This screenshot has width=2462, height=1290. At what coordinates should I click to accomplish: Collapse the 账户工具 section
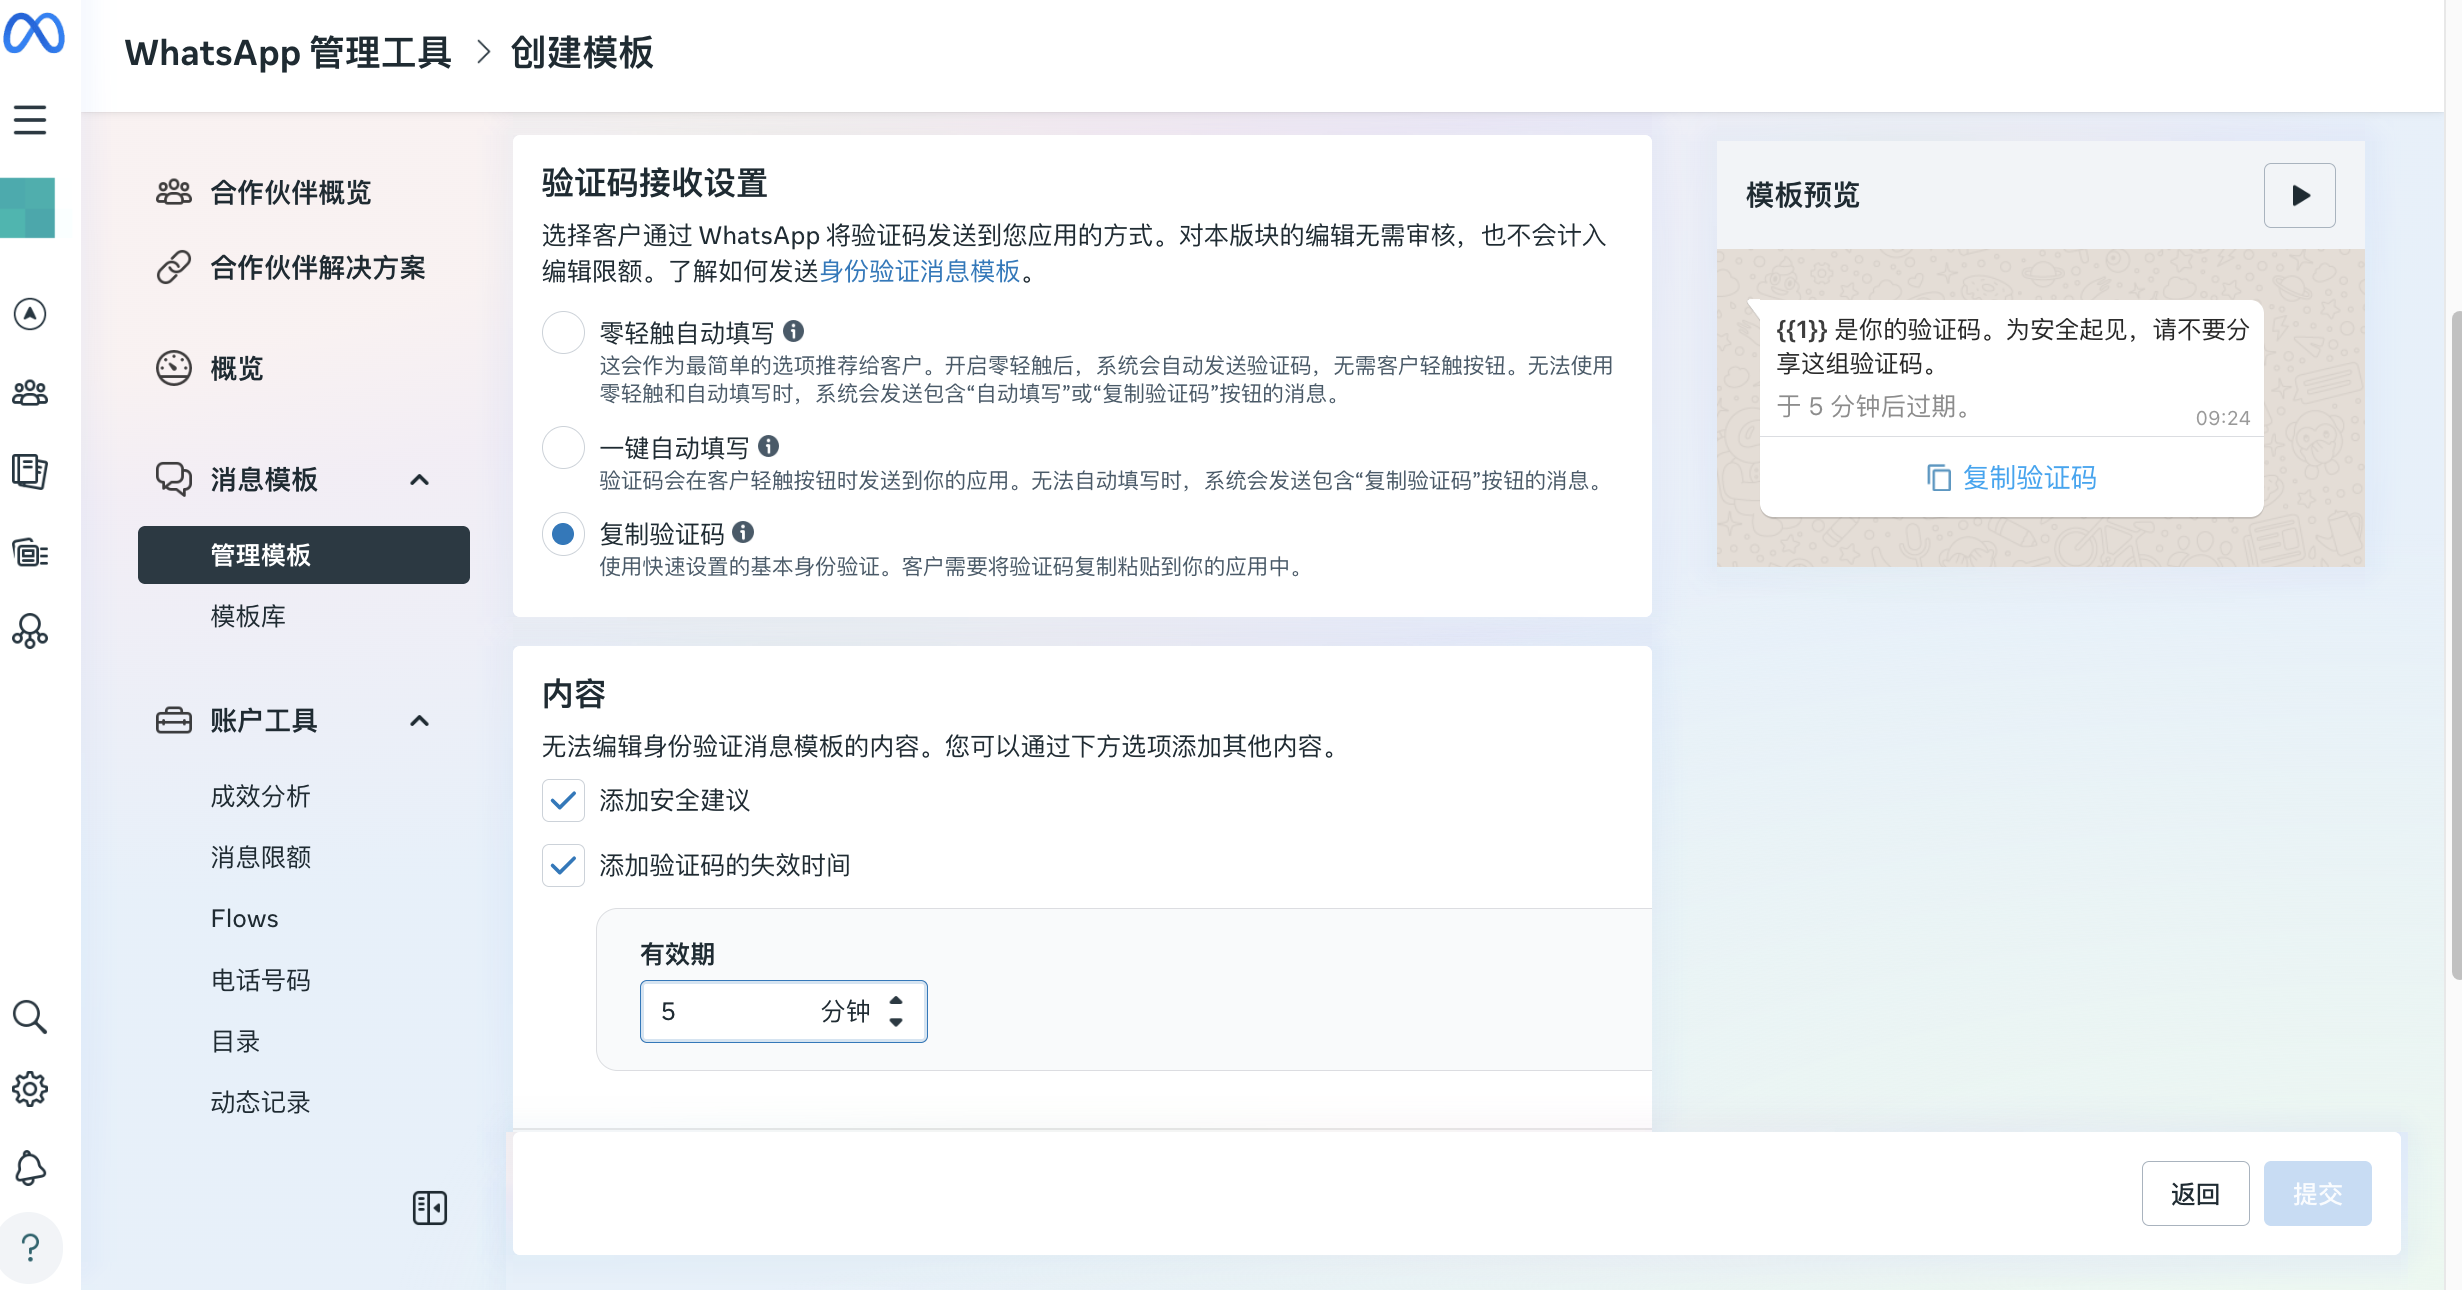click(420, 721)
